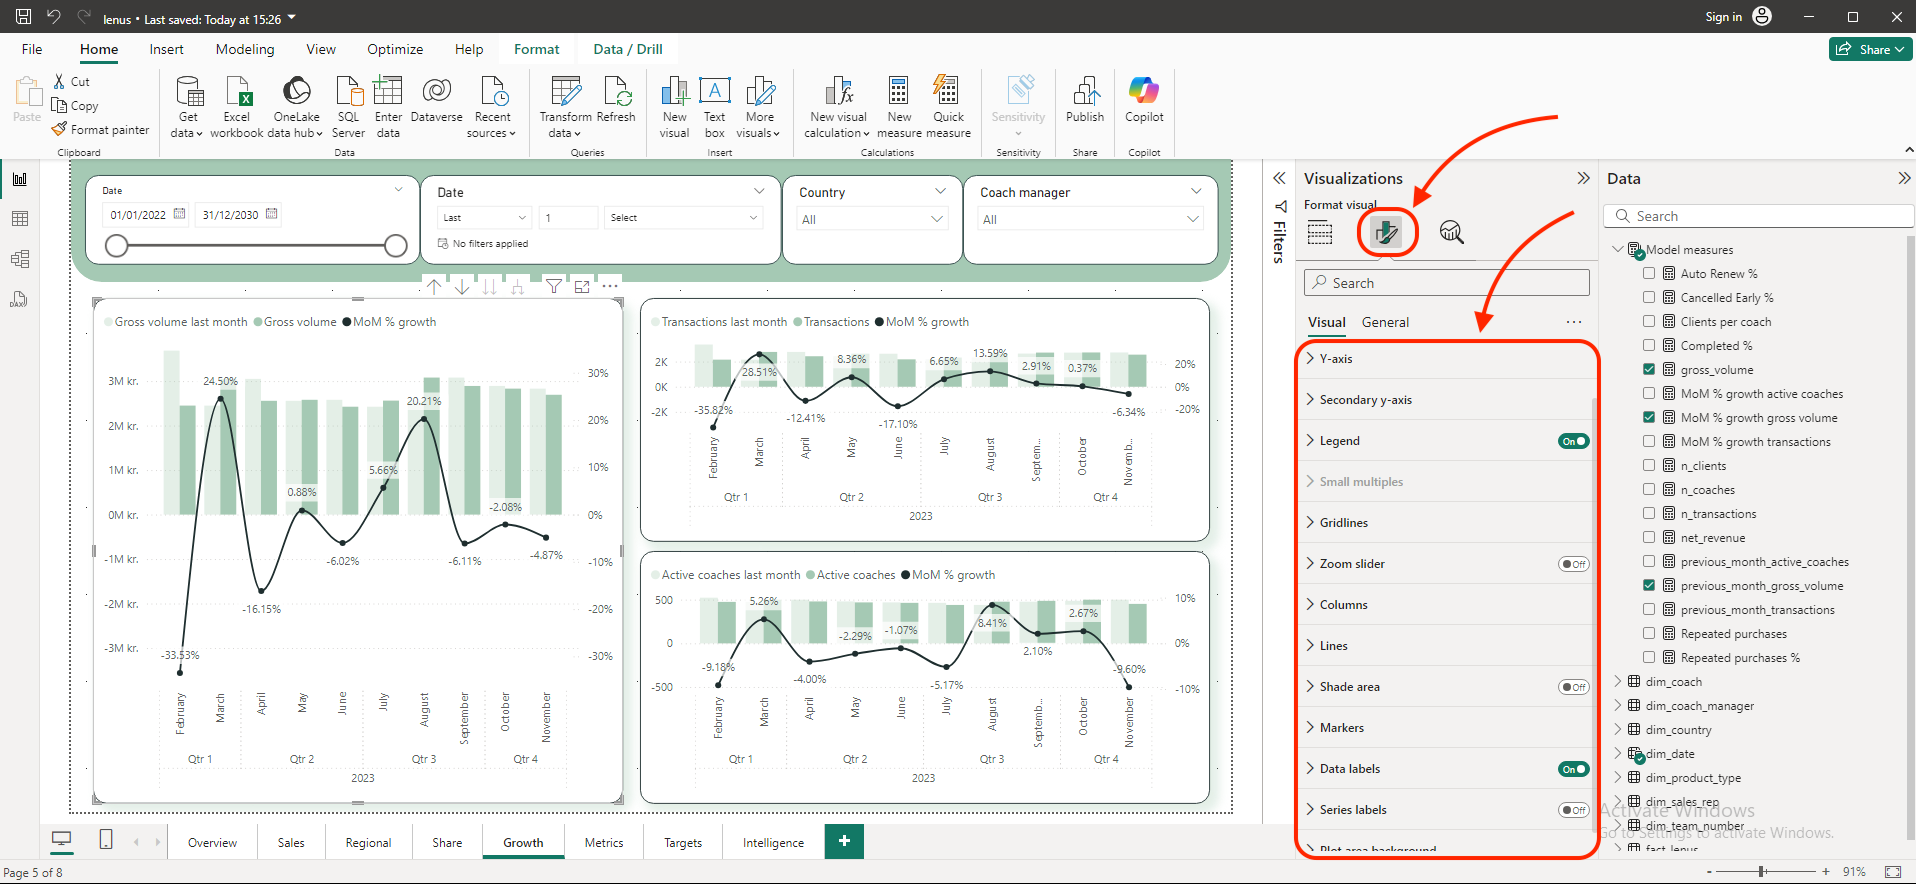Click the Share button
This screenshot has width=1916, height=884.
click(1870, 49)
